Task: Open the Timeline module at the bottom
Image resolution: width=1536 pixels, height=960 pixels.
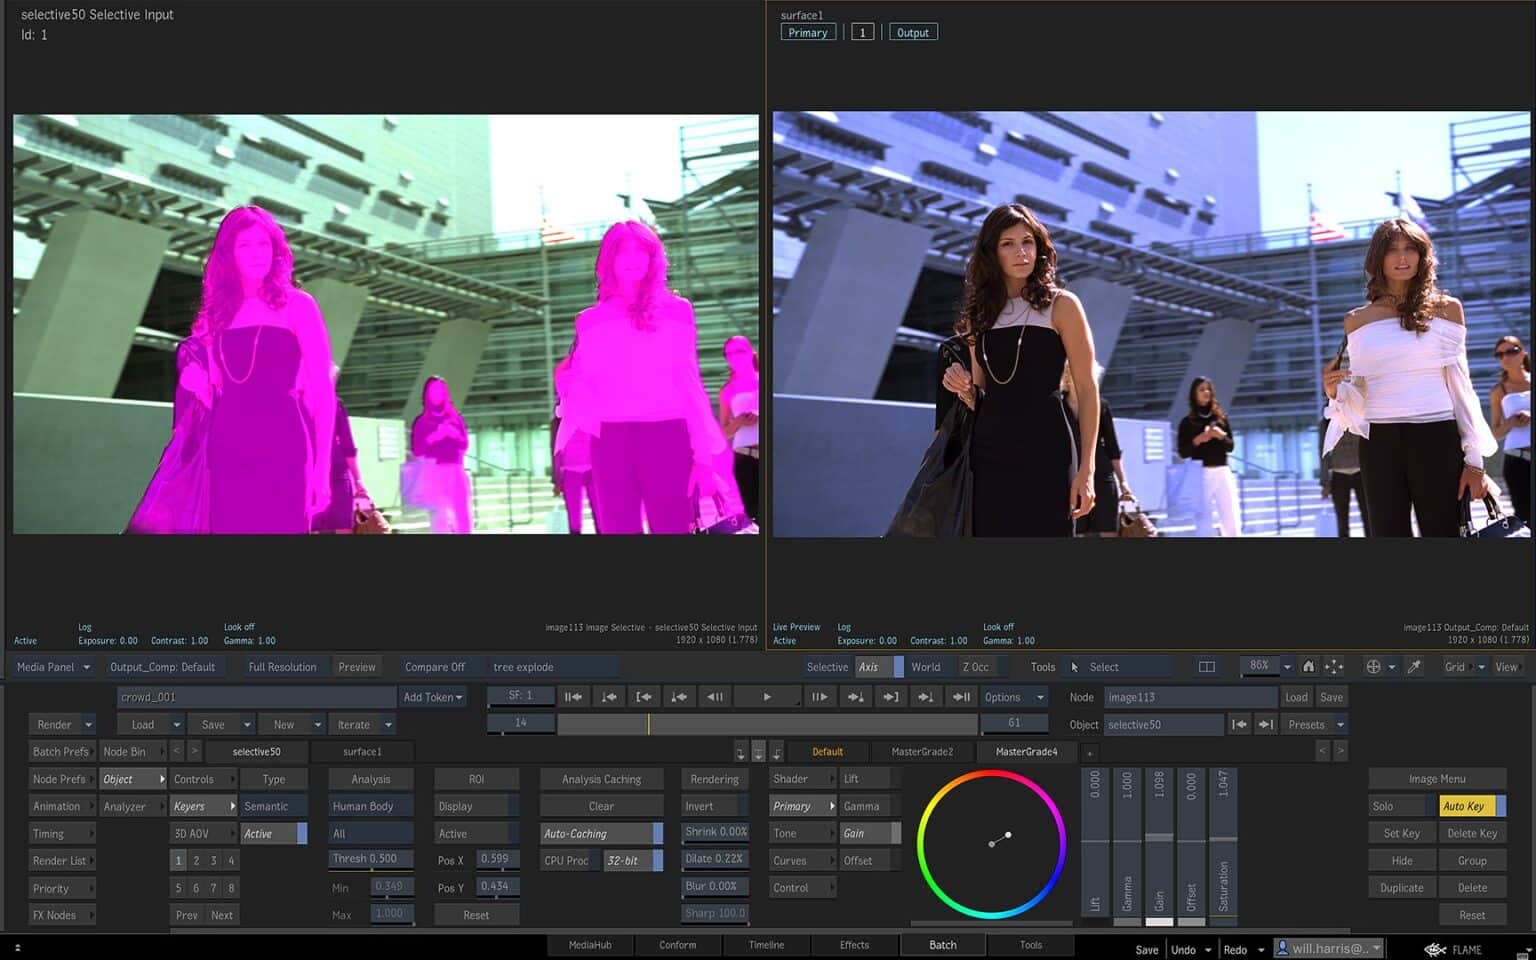Action: [x=766, y=944]
